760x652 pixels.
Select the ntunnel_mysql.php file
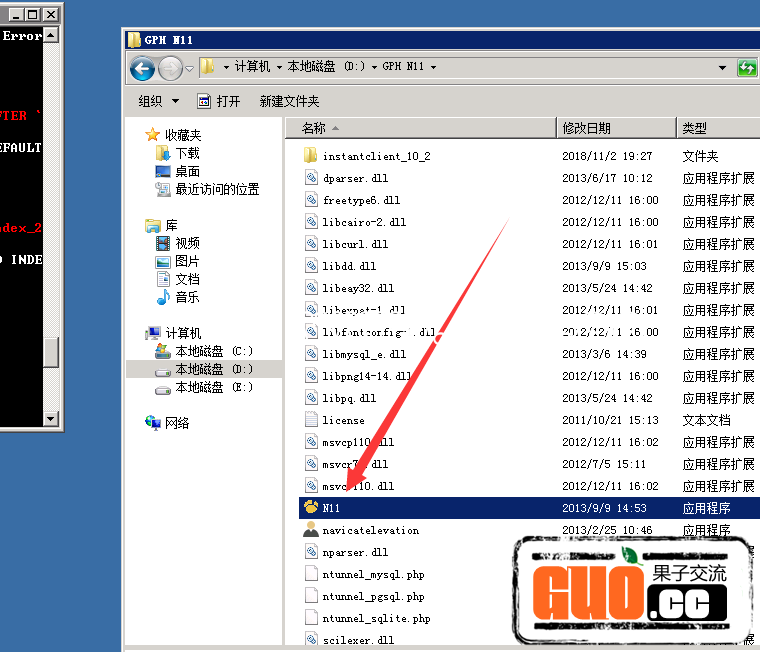pos(373,574)
